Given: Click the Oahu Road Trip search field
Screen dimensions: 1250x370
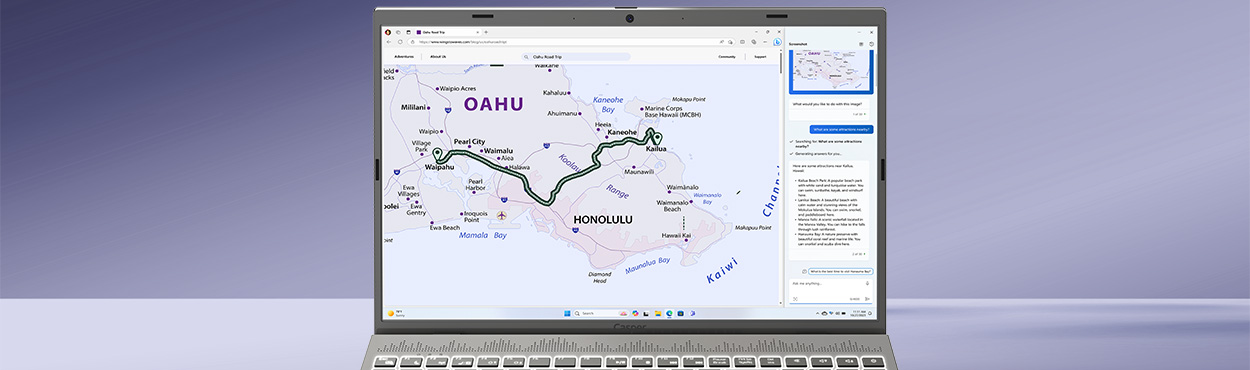Looking at the screenshot, I should [576, 57].
